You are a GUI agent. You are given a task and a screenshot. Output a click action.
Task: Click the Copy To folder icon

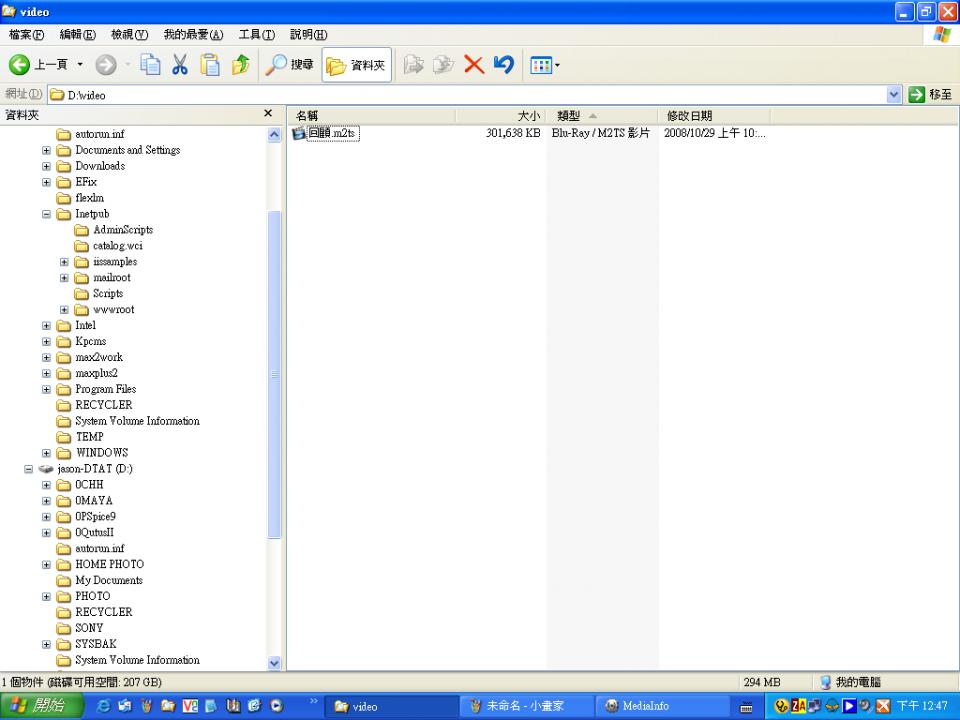pos(444,64)
